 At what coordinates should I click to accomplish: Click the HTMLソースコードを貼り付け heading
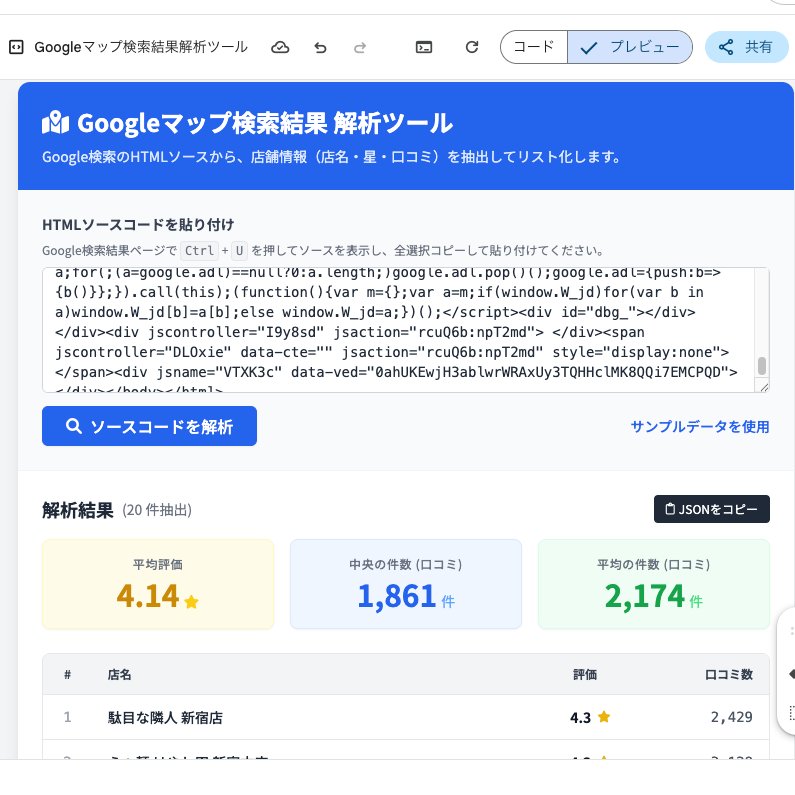[138, 225]
